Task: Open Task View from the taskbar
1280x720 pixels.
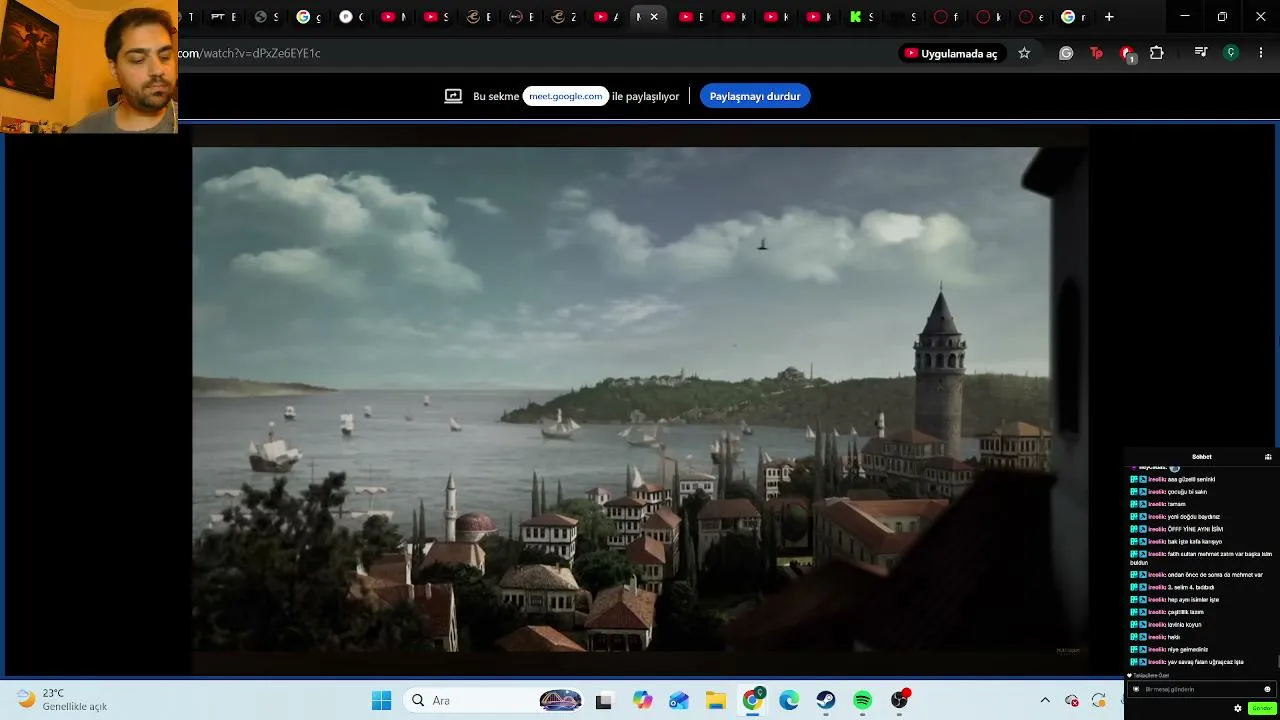Action: tap(603, 700)
